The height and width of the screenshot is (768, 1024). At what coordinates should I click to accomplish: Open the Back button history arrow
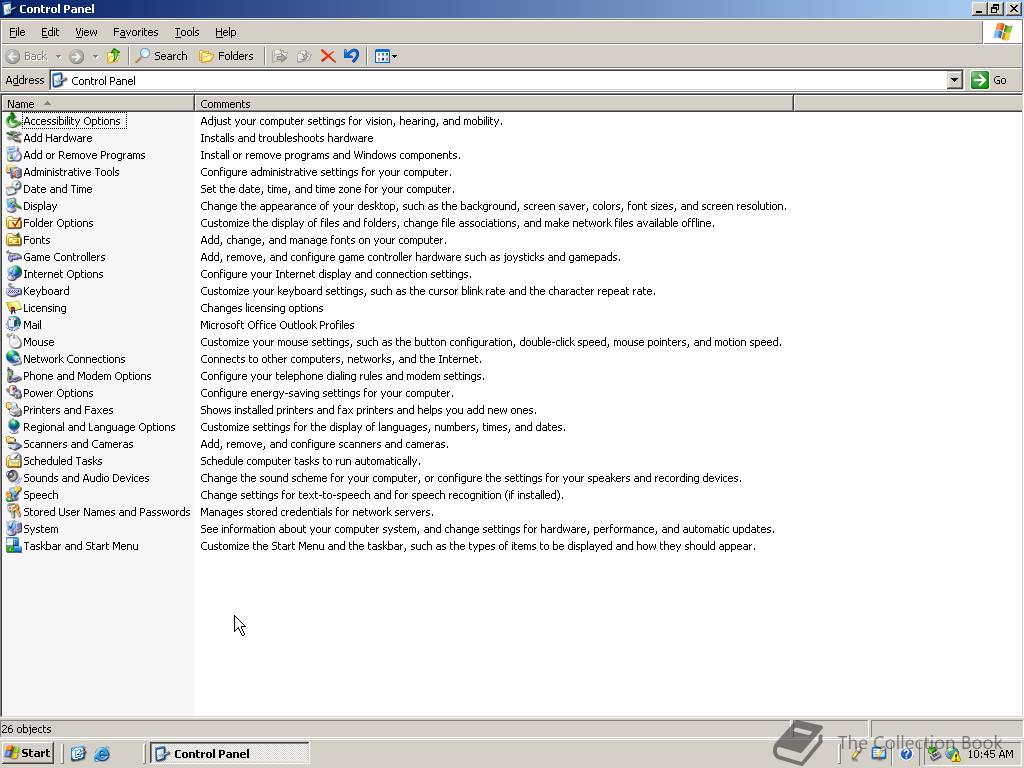click(58, 56)
